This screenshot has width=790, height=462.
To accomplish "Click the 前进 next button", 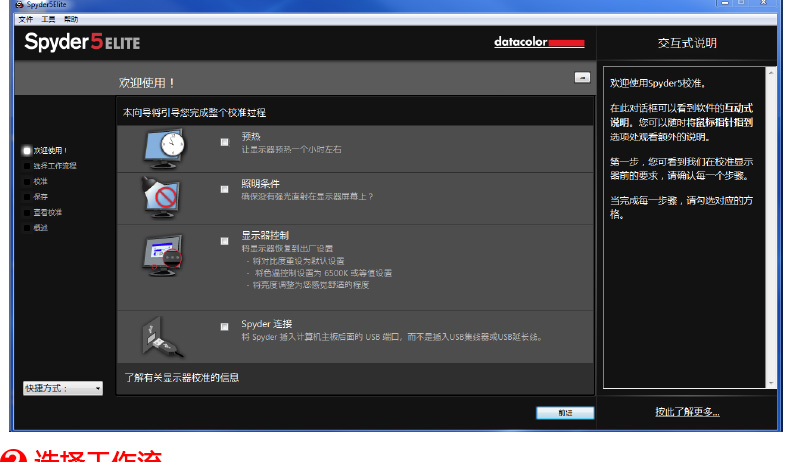I will 565,413.
